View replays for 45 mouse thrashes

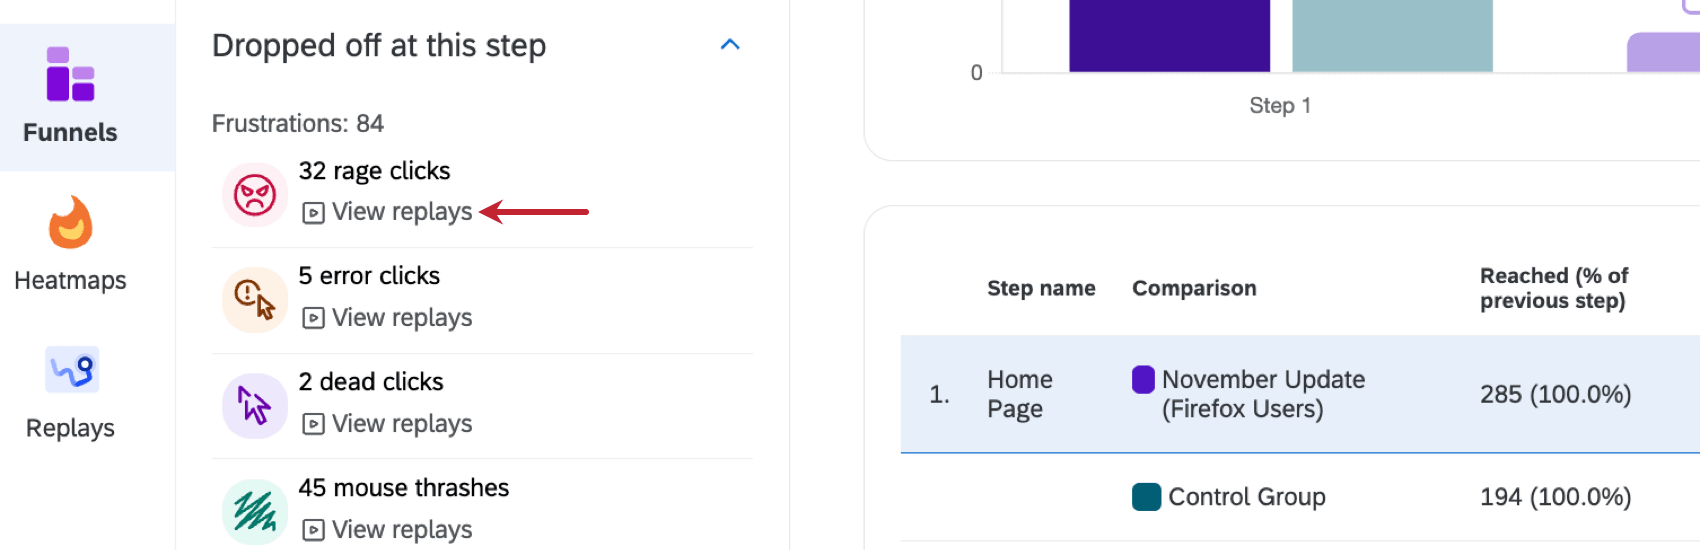click(x=402, y=530)
